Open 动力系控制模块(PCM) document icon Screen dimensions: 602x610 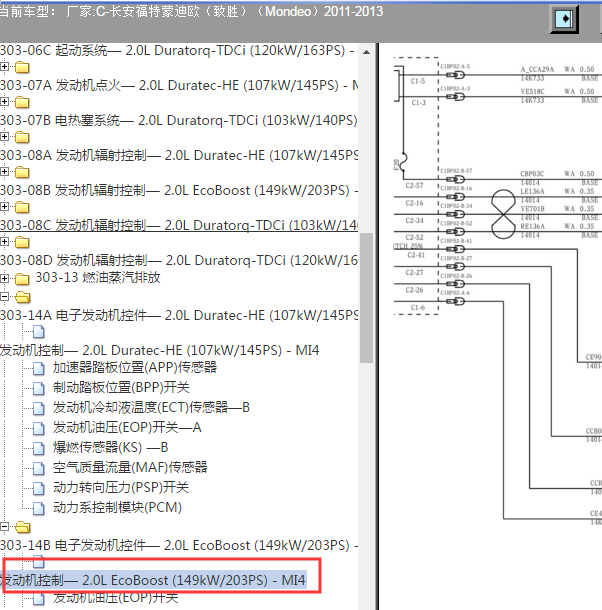click(39, 508)
